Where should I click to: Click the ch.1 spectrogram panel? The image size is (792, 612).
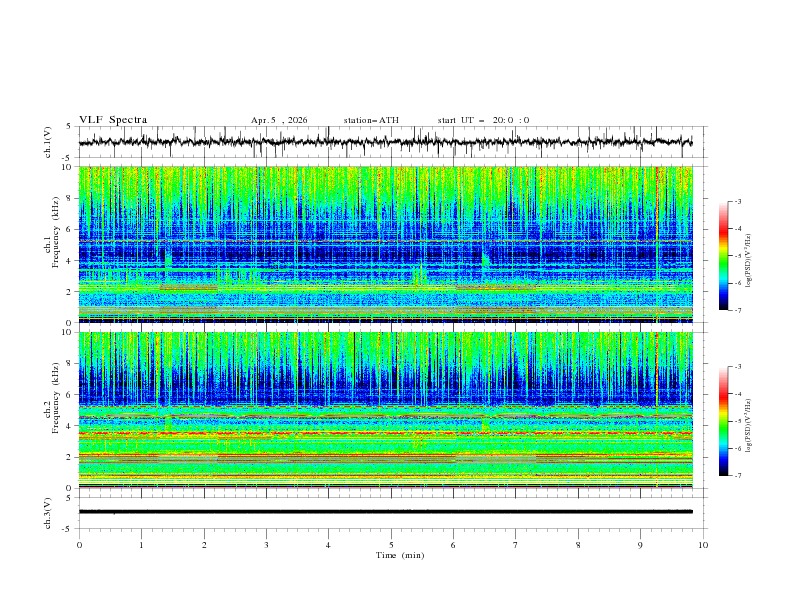tap(385, 244)
